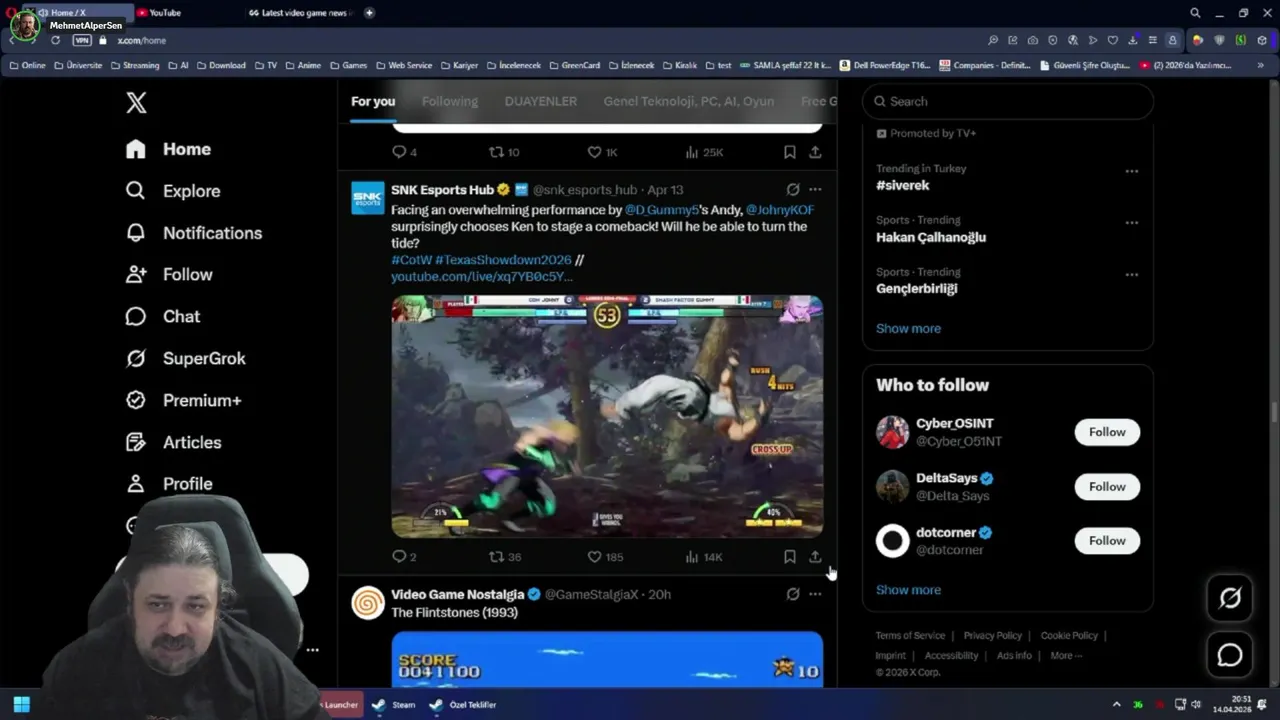The height and width of the screenshot is (720, 1280).
Task: Open the SNK Esports Hub profile avatar
Action: point(367,198)
